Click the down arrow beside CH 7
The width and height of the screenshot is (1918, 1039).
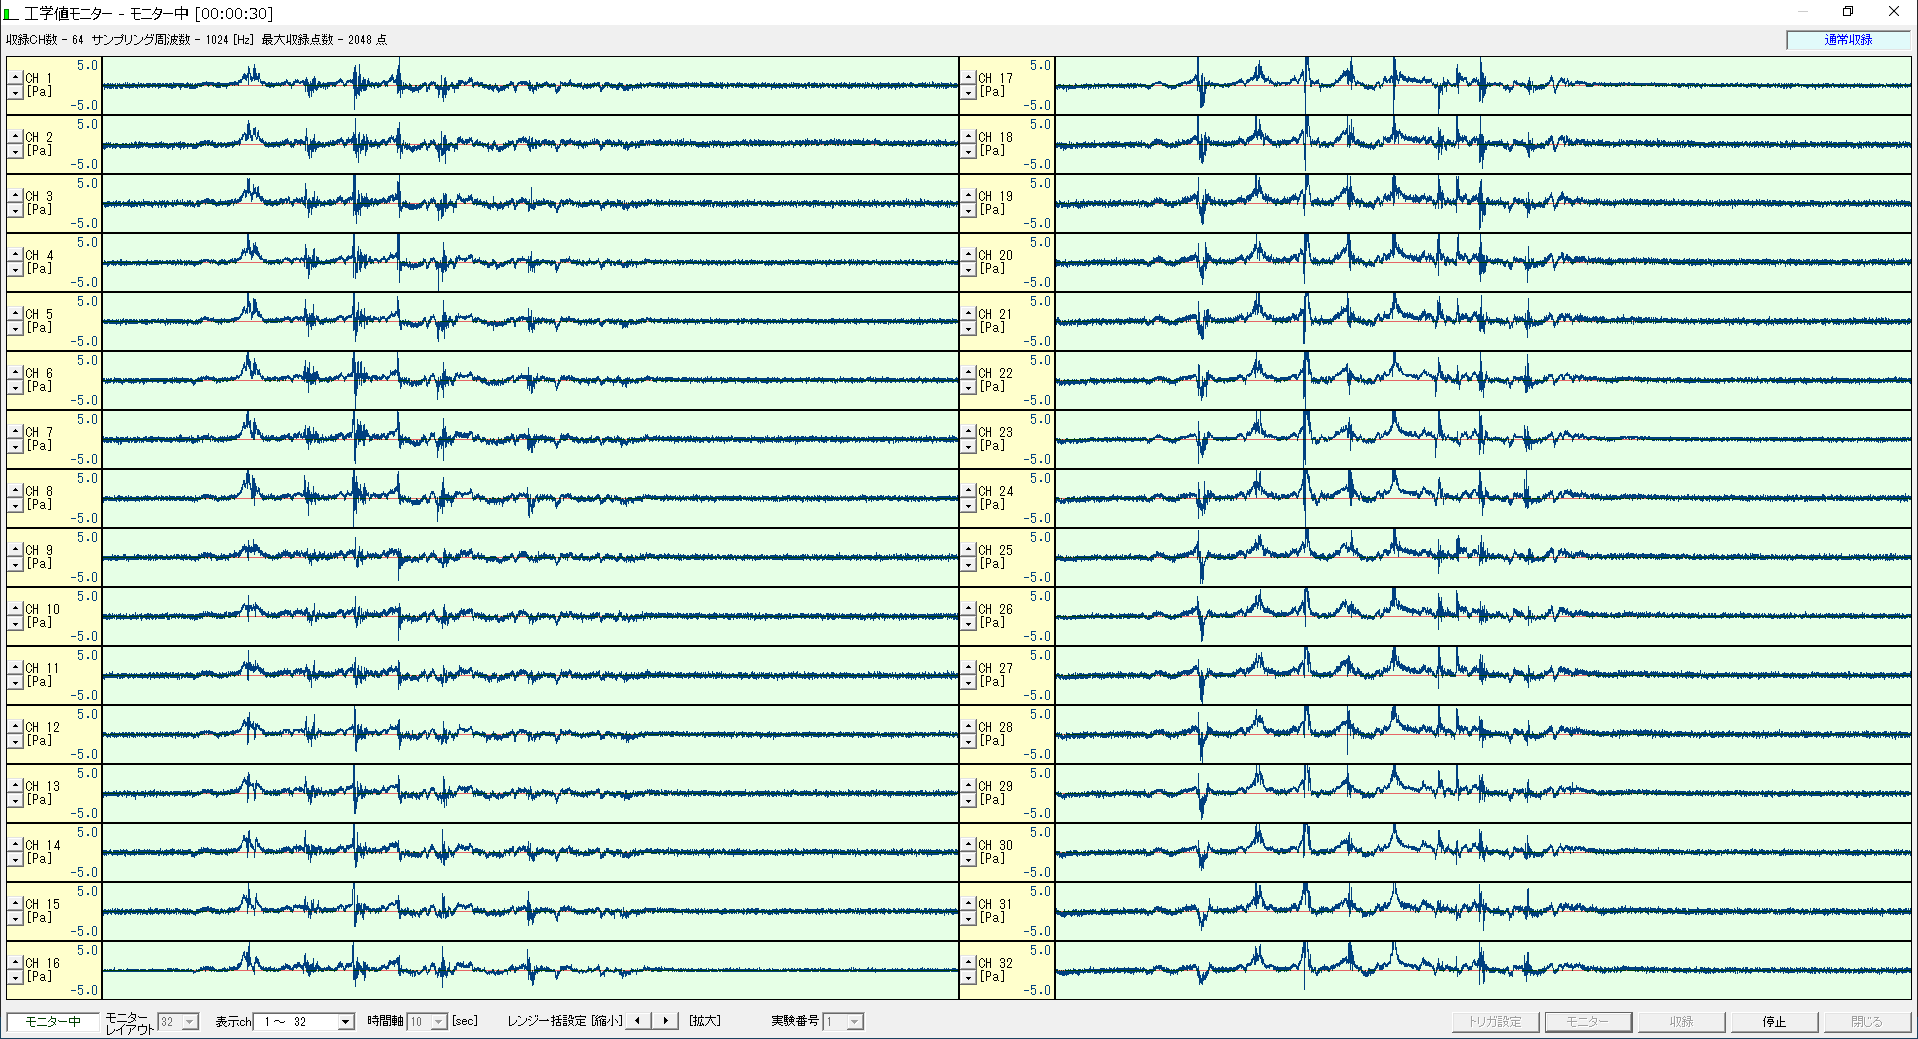click(x=15, y=446)
